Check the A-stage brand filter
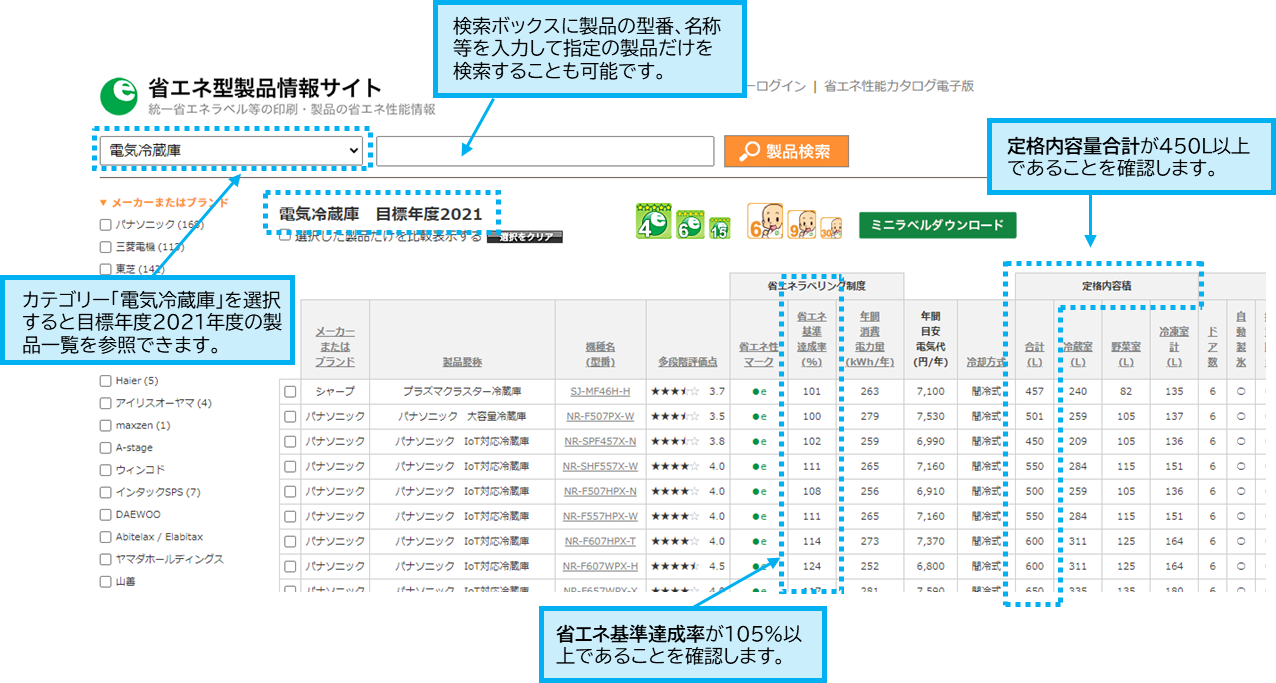Screen dimensions: 1276x683 click(105, 448)
